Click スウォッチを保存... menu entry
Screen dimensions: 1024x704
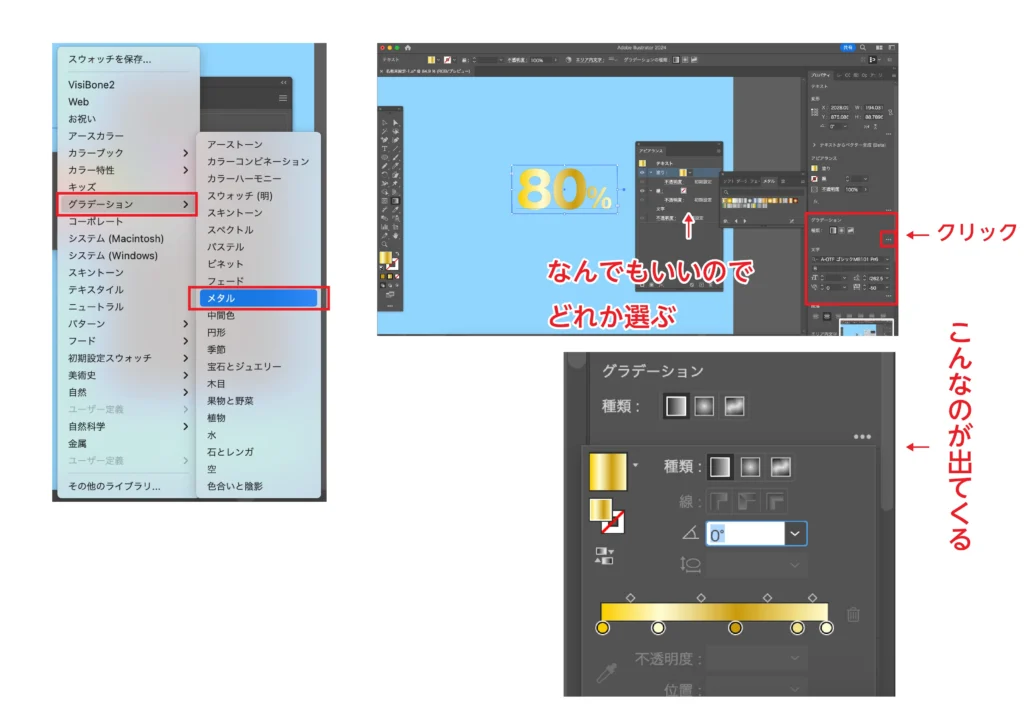coord(110,59)
